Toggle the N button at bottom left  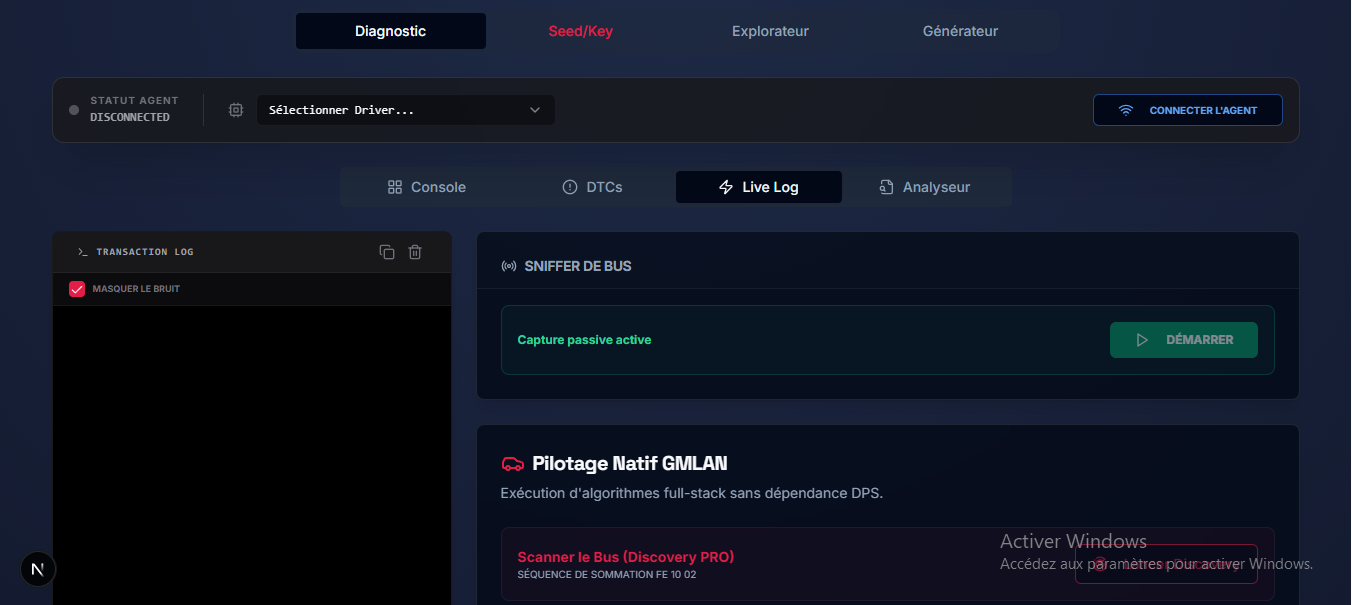click(x=38, y=569)
